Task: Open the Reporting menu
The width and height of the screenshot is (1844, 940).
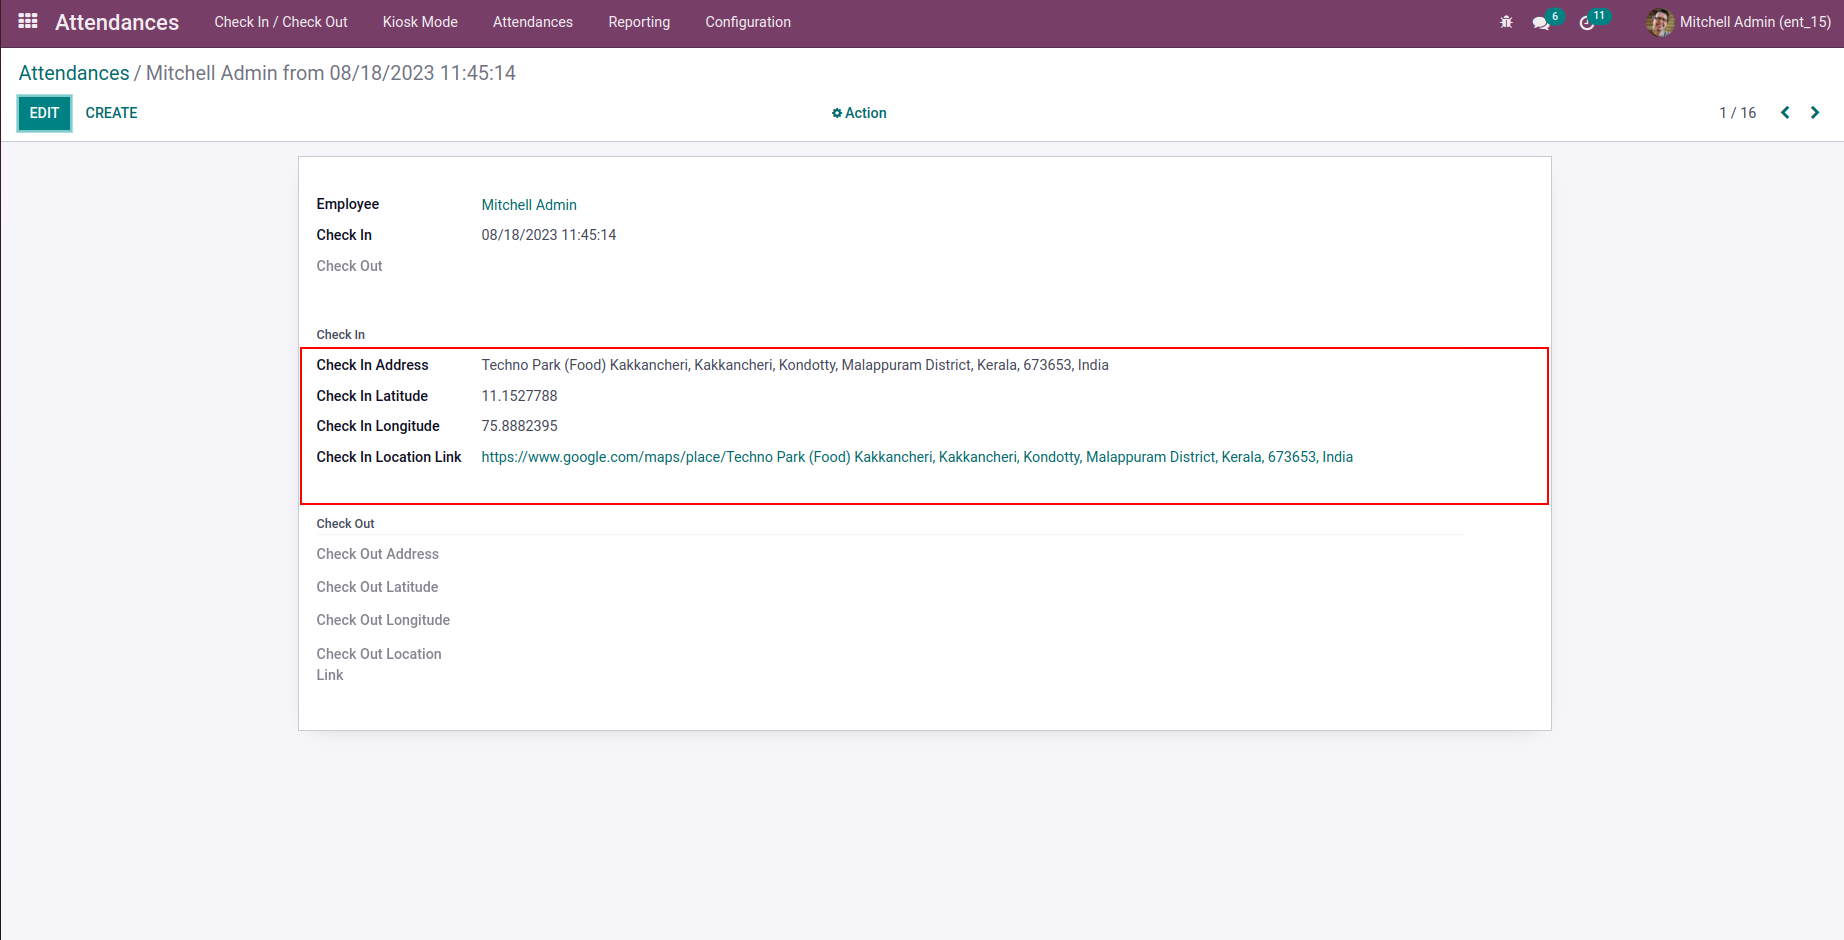Action: click(x=639, y=22)
